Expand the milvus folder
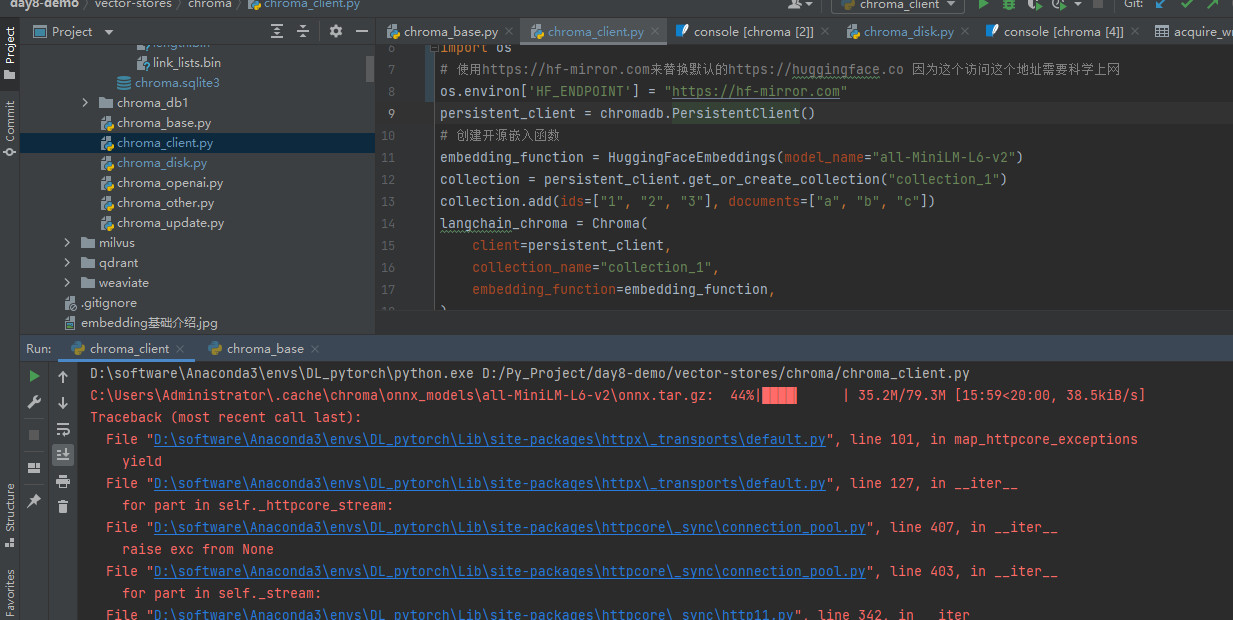Viewport: 1233px width, 620px height. pos(68,243)
